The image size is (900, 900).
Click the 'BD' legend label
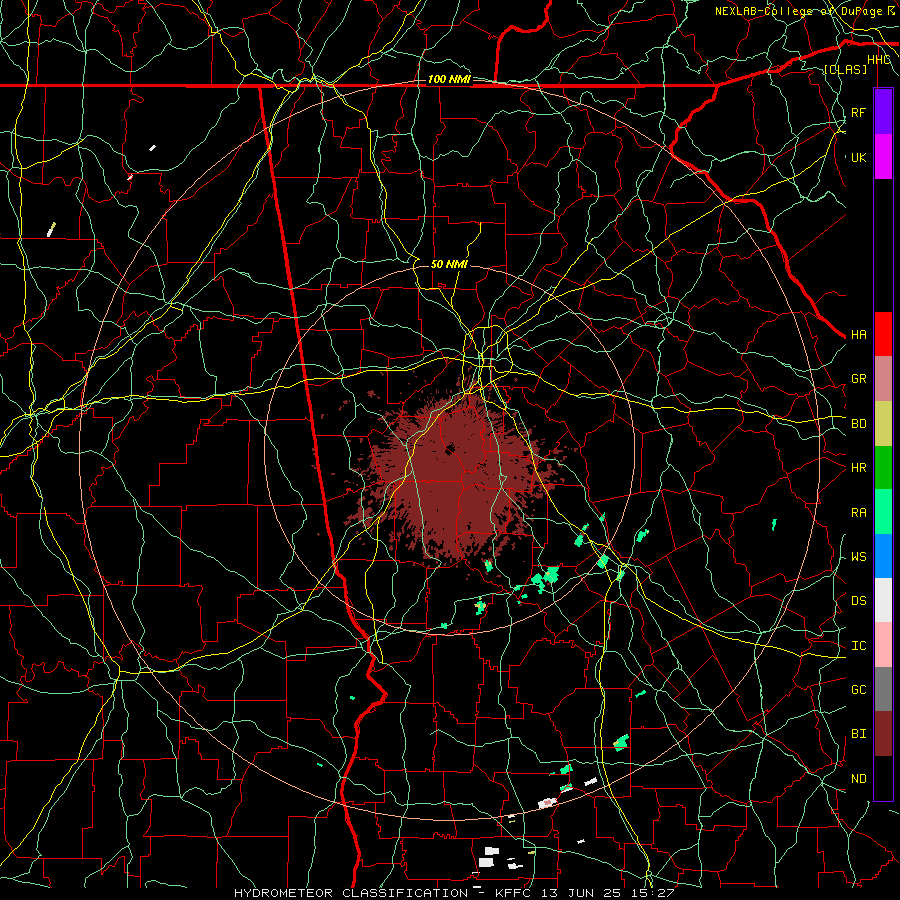click(858, 424)
